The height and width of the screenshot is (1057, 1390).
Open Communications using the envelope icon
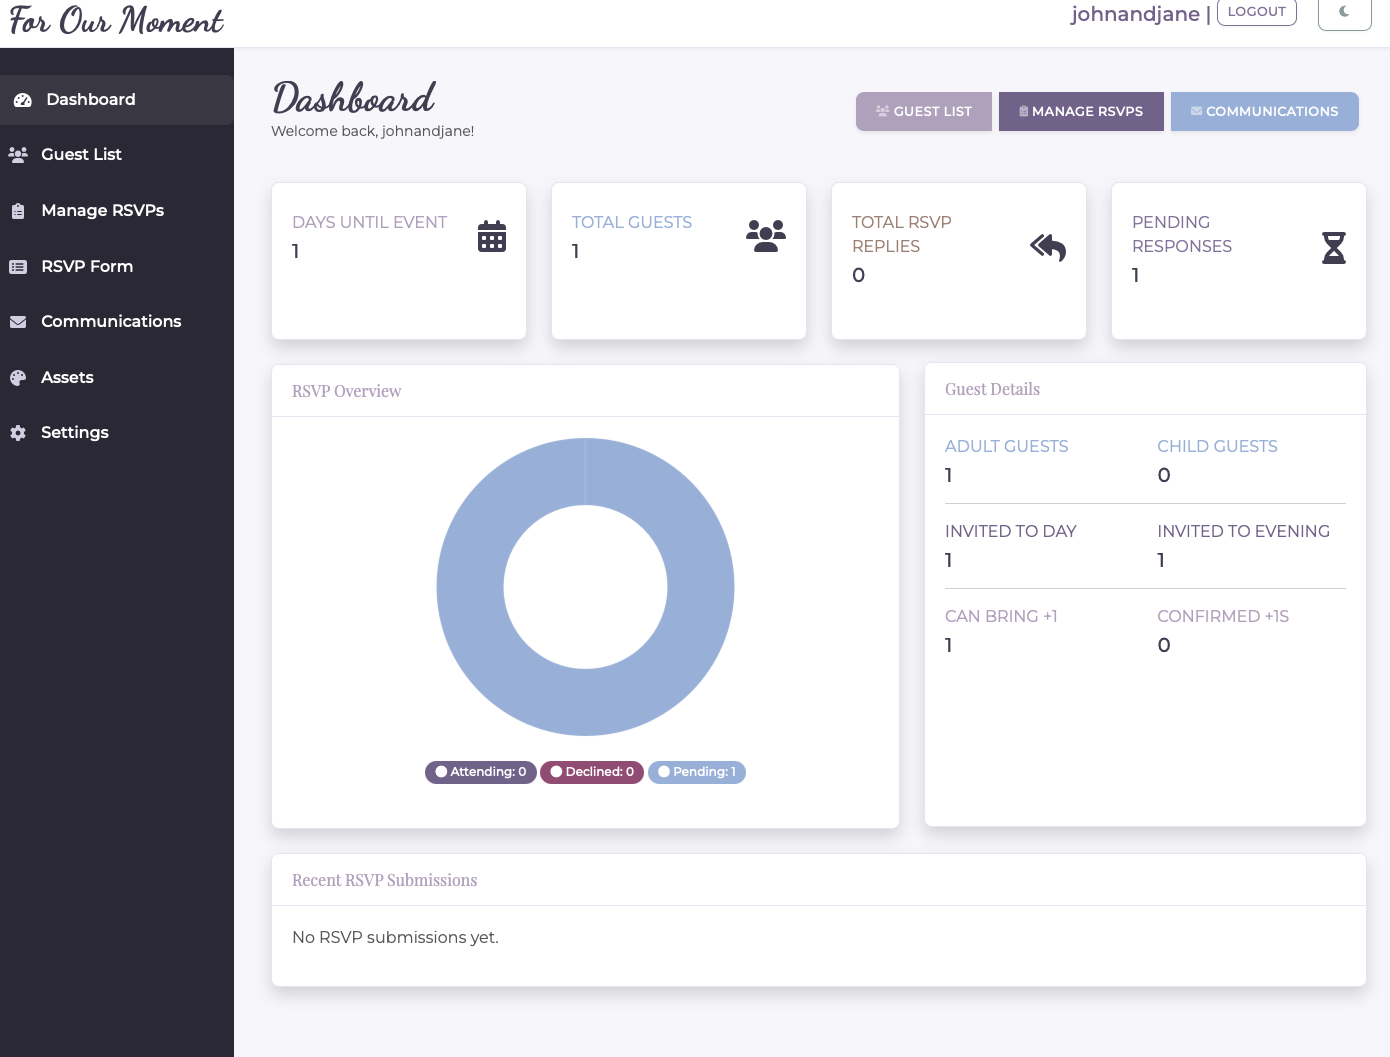pos(17,321)
